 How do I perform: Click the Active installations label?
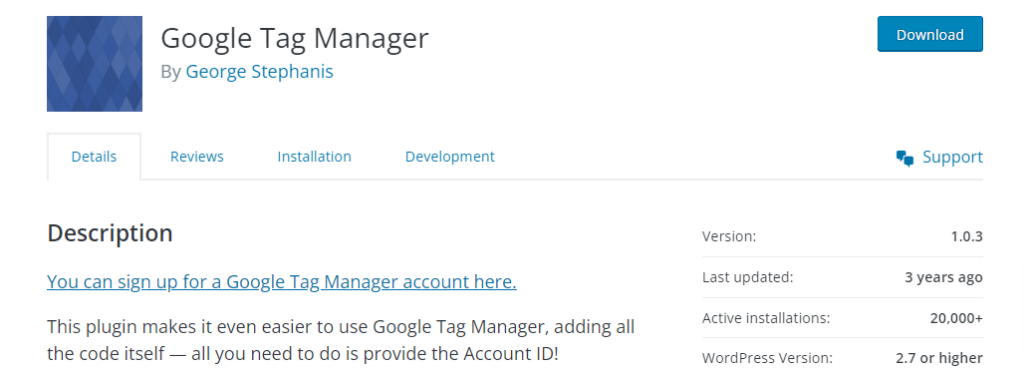(766, 318)
